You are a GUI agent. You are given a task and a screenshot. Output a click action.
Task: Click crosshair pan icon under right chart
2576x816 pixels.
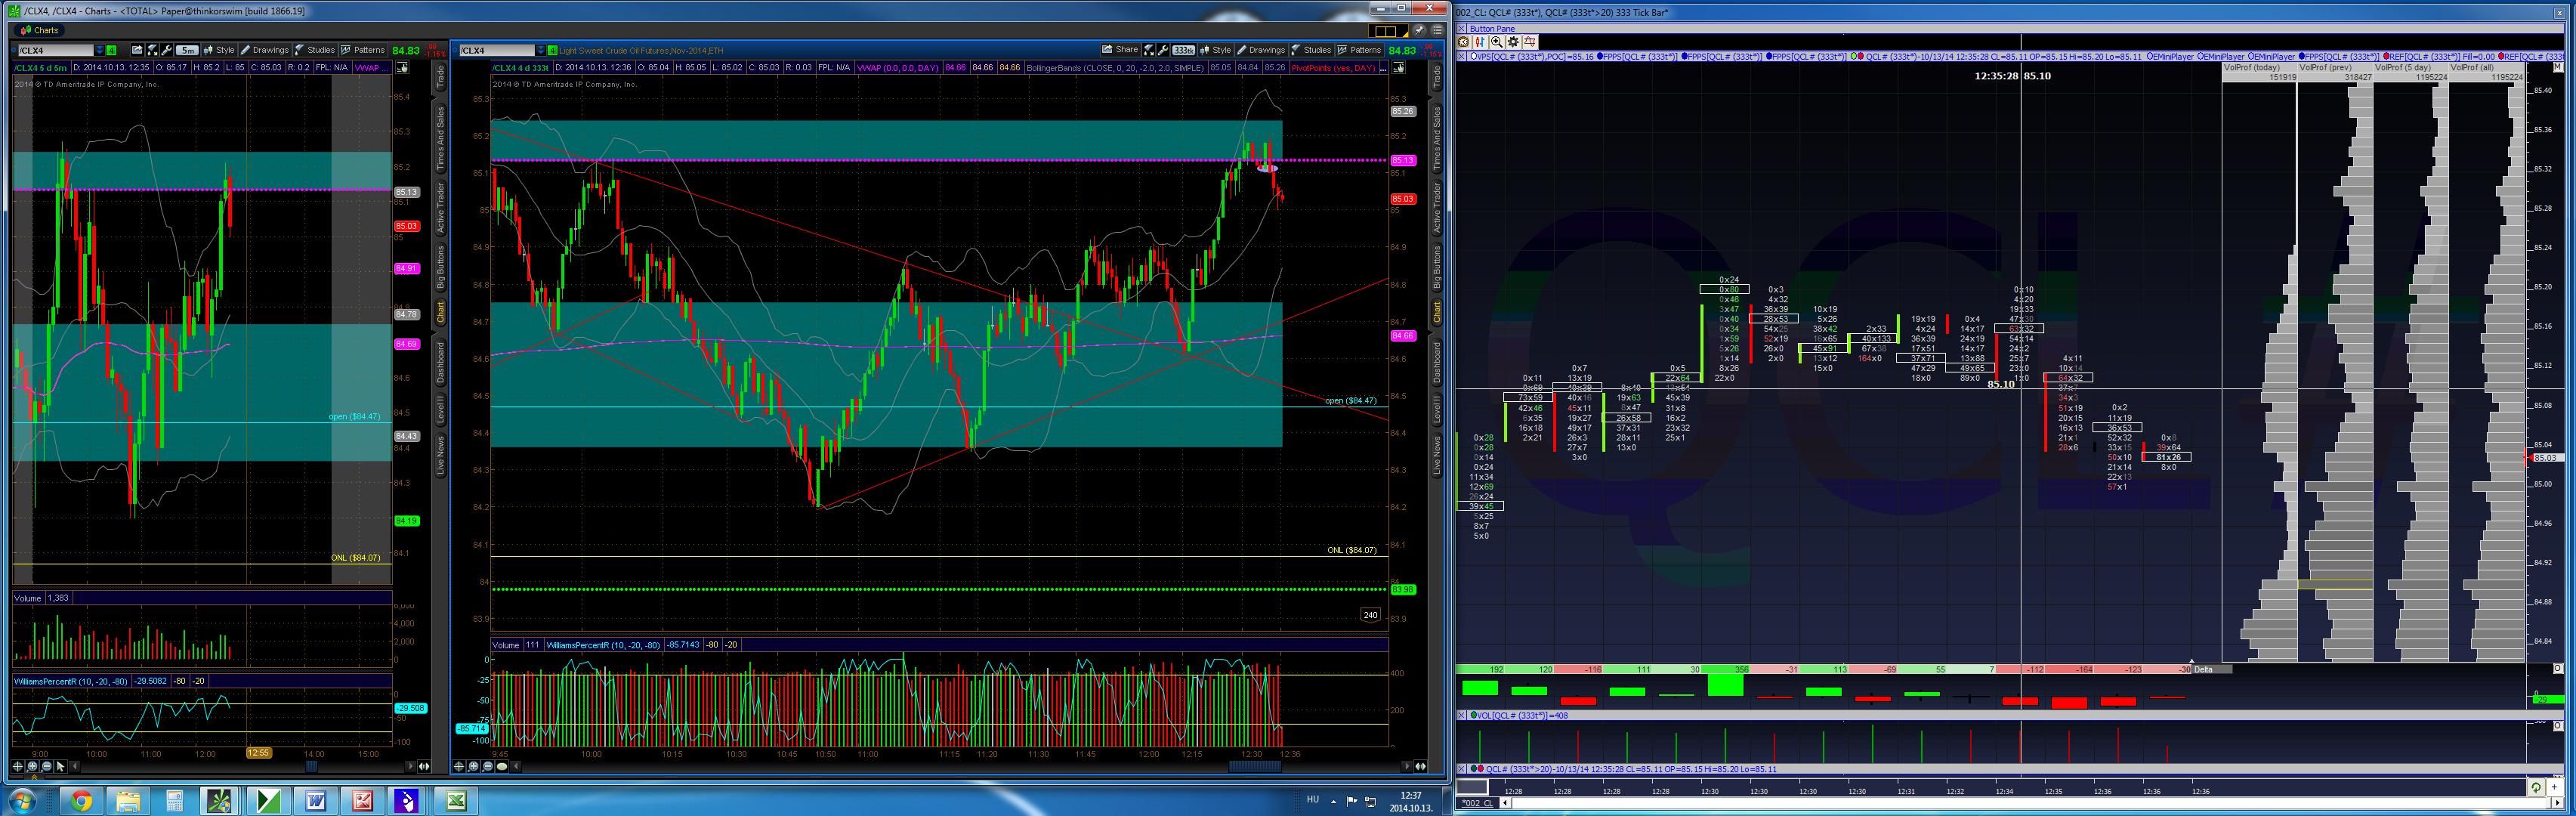[459, 767]
